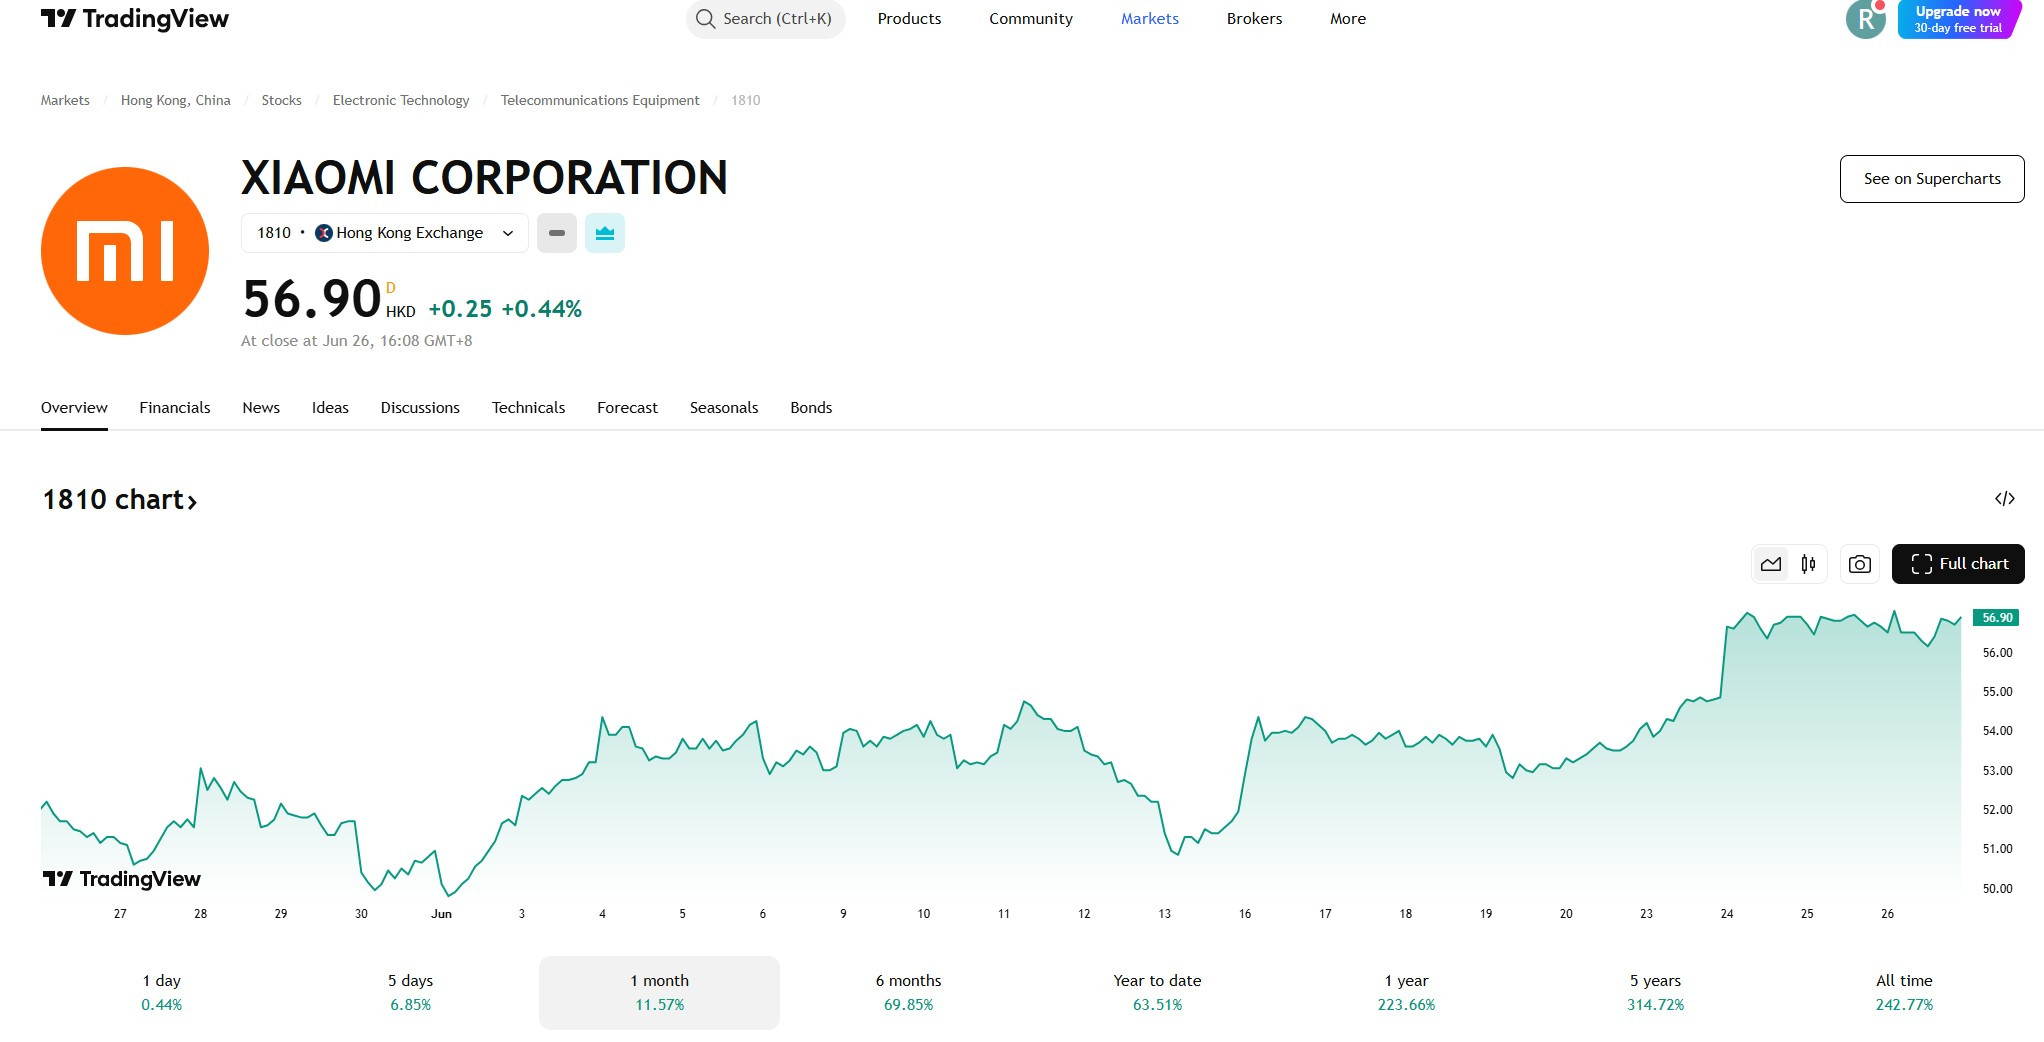
Task: Switch to the Ideas tab
Action: point(330,408)
